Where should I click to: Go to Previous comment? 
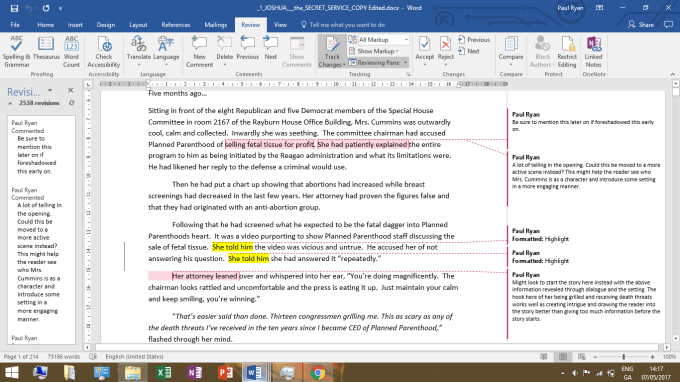point(248,49)
